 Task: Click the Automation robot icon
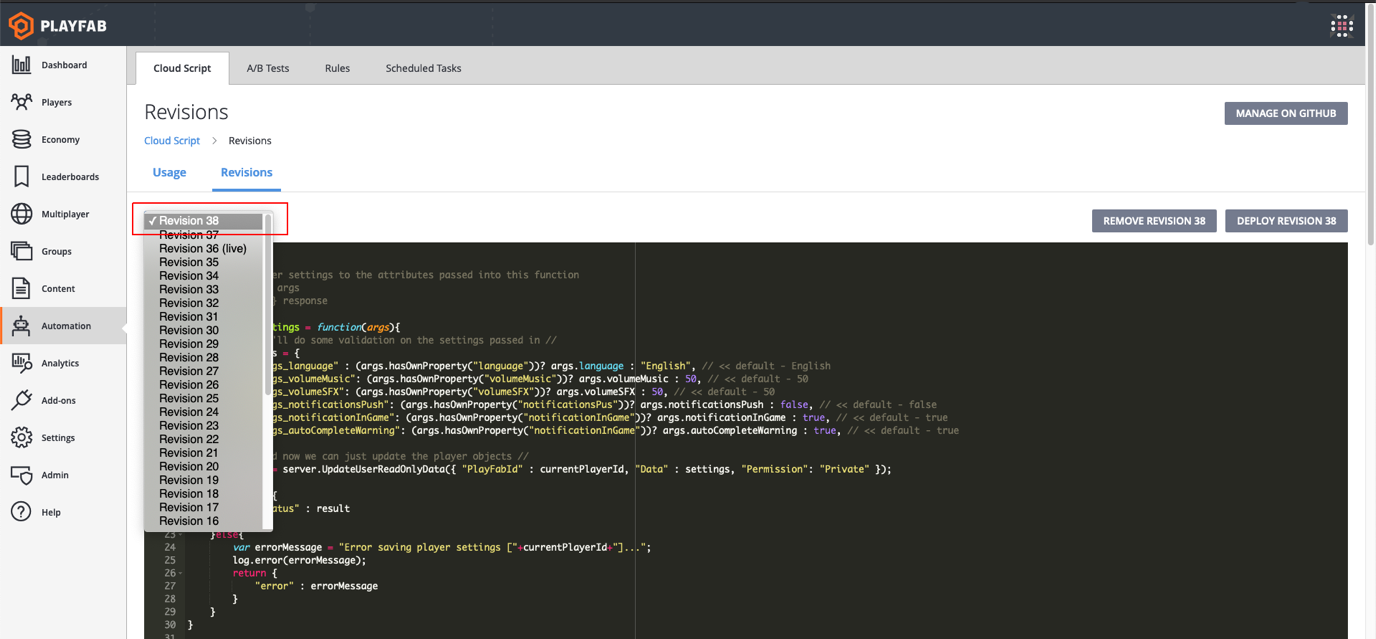21,326
